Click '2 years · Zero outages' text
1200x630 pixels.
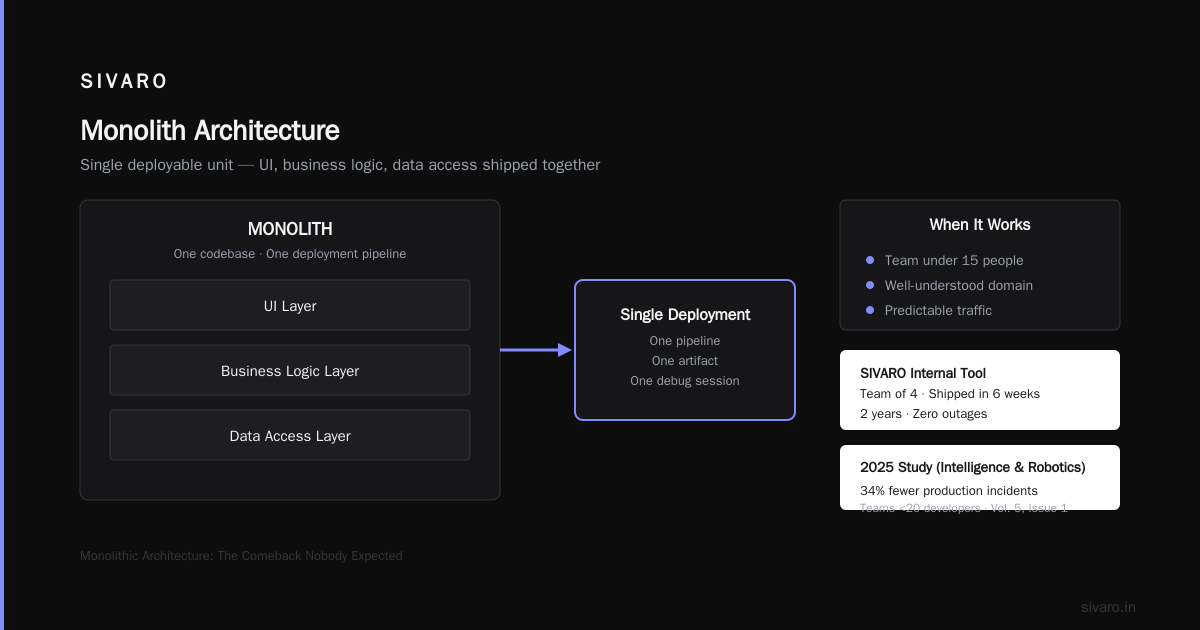923,414
